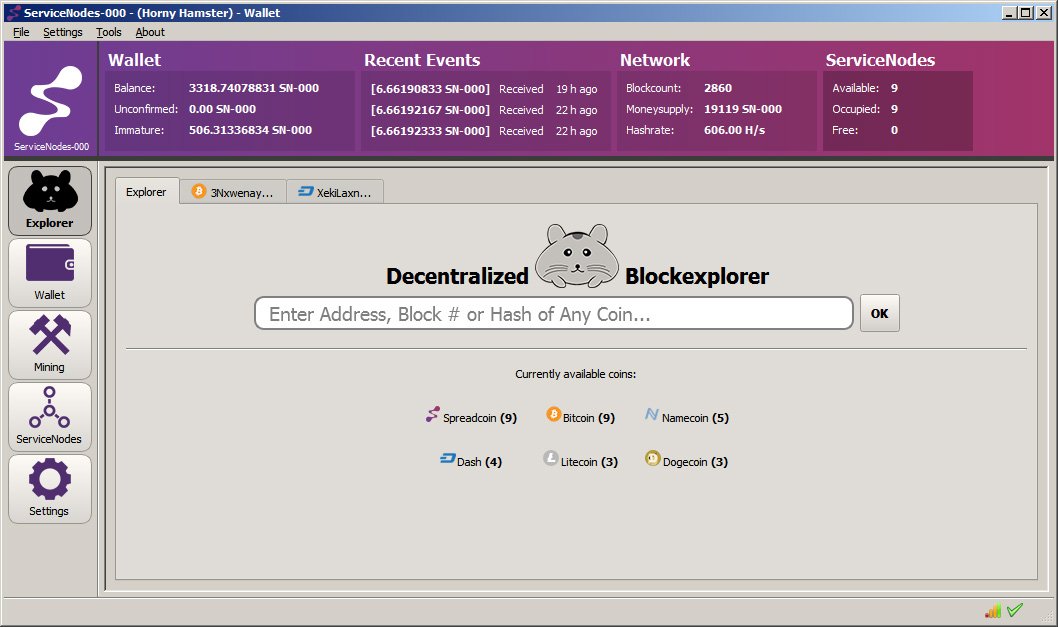Image resolution: width=1058 pixels, height=627 pixels.
Task: Click the signal strength status icon
Action: click(993, 610)
